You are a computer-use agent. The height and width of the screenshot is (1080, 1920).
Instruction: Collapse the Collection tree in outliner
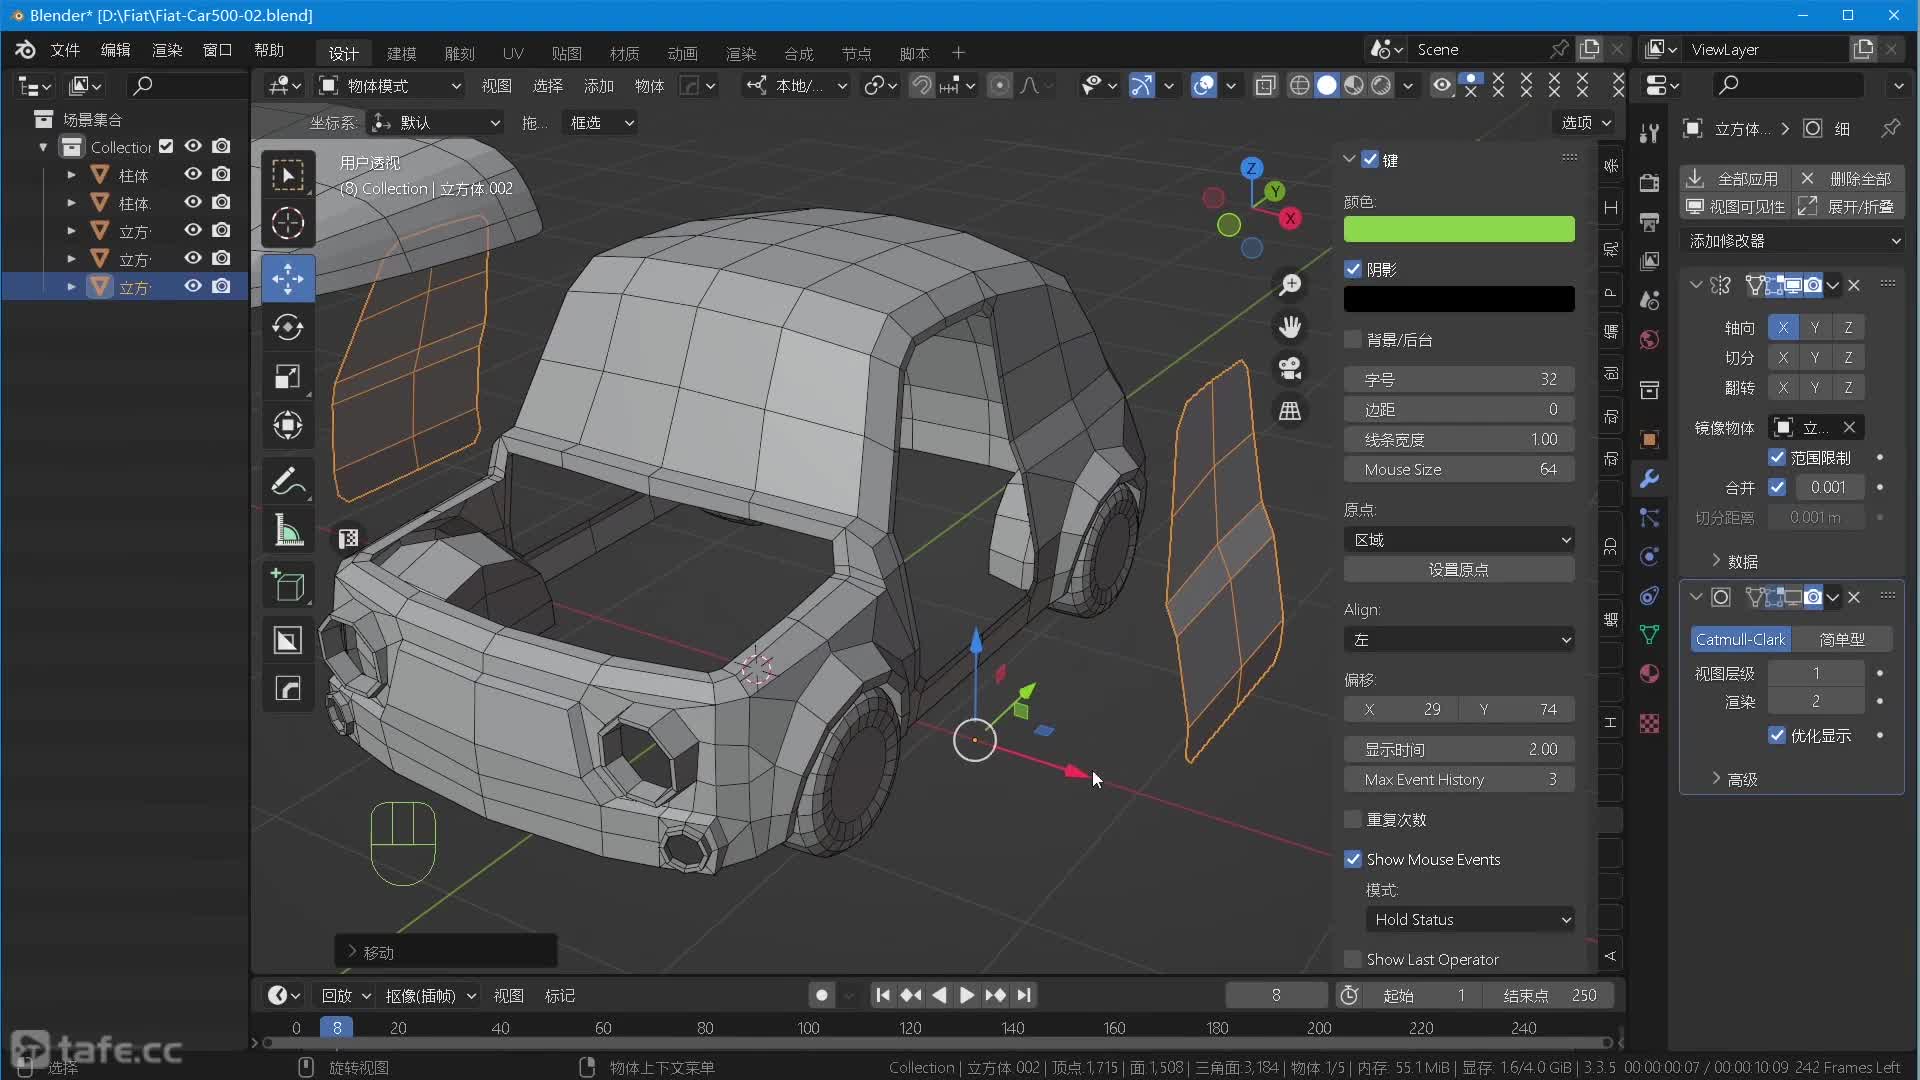tap(43, 147)
